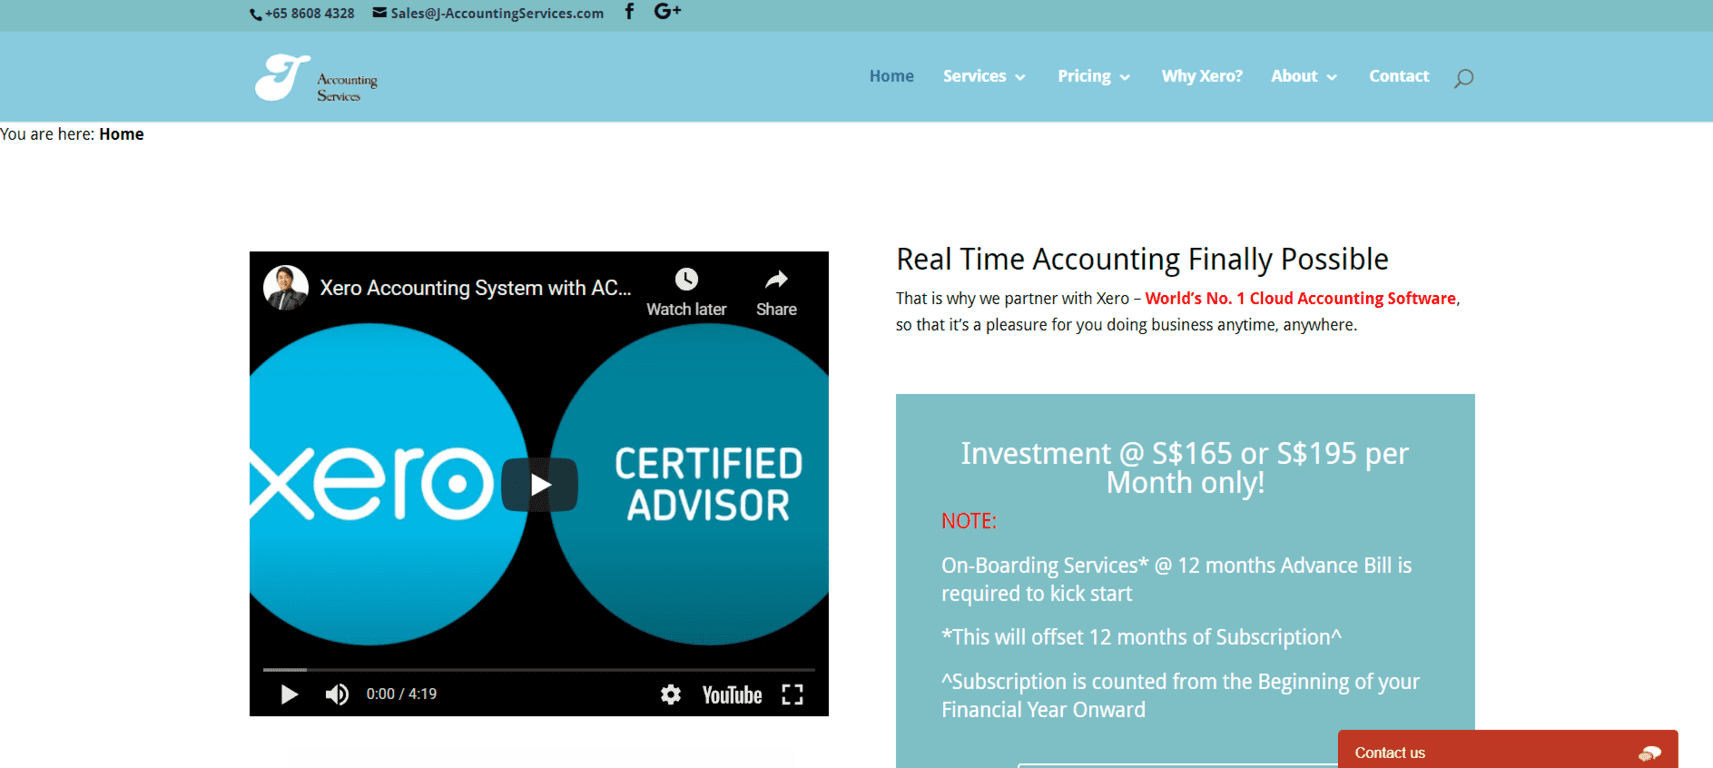Click play in video control bar

[289, 694]
